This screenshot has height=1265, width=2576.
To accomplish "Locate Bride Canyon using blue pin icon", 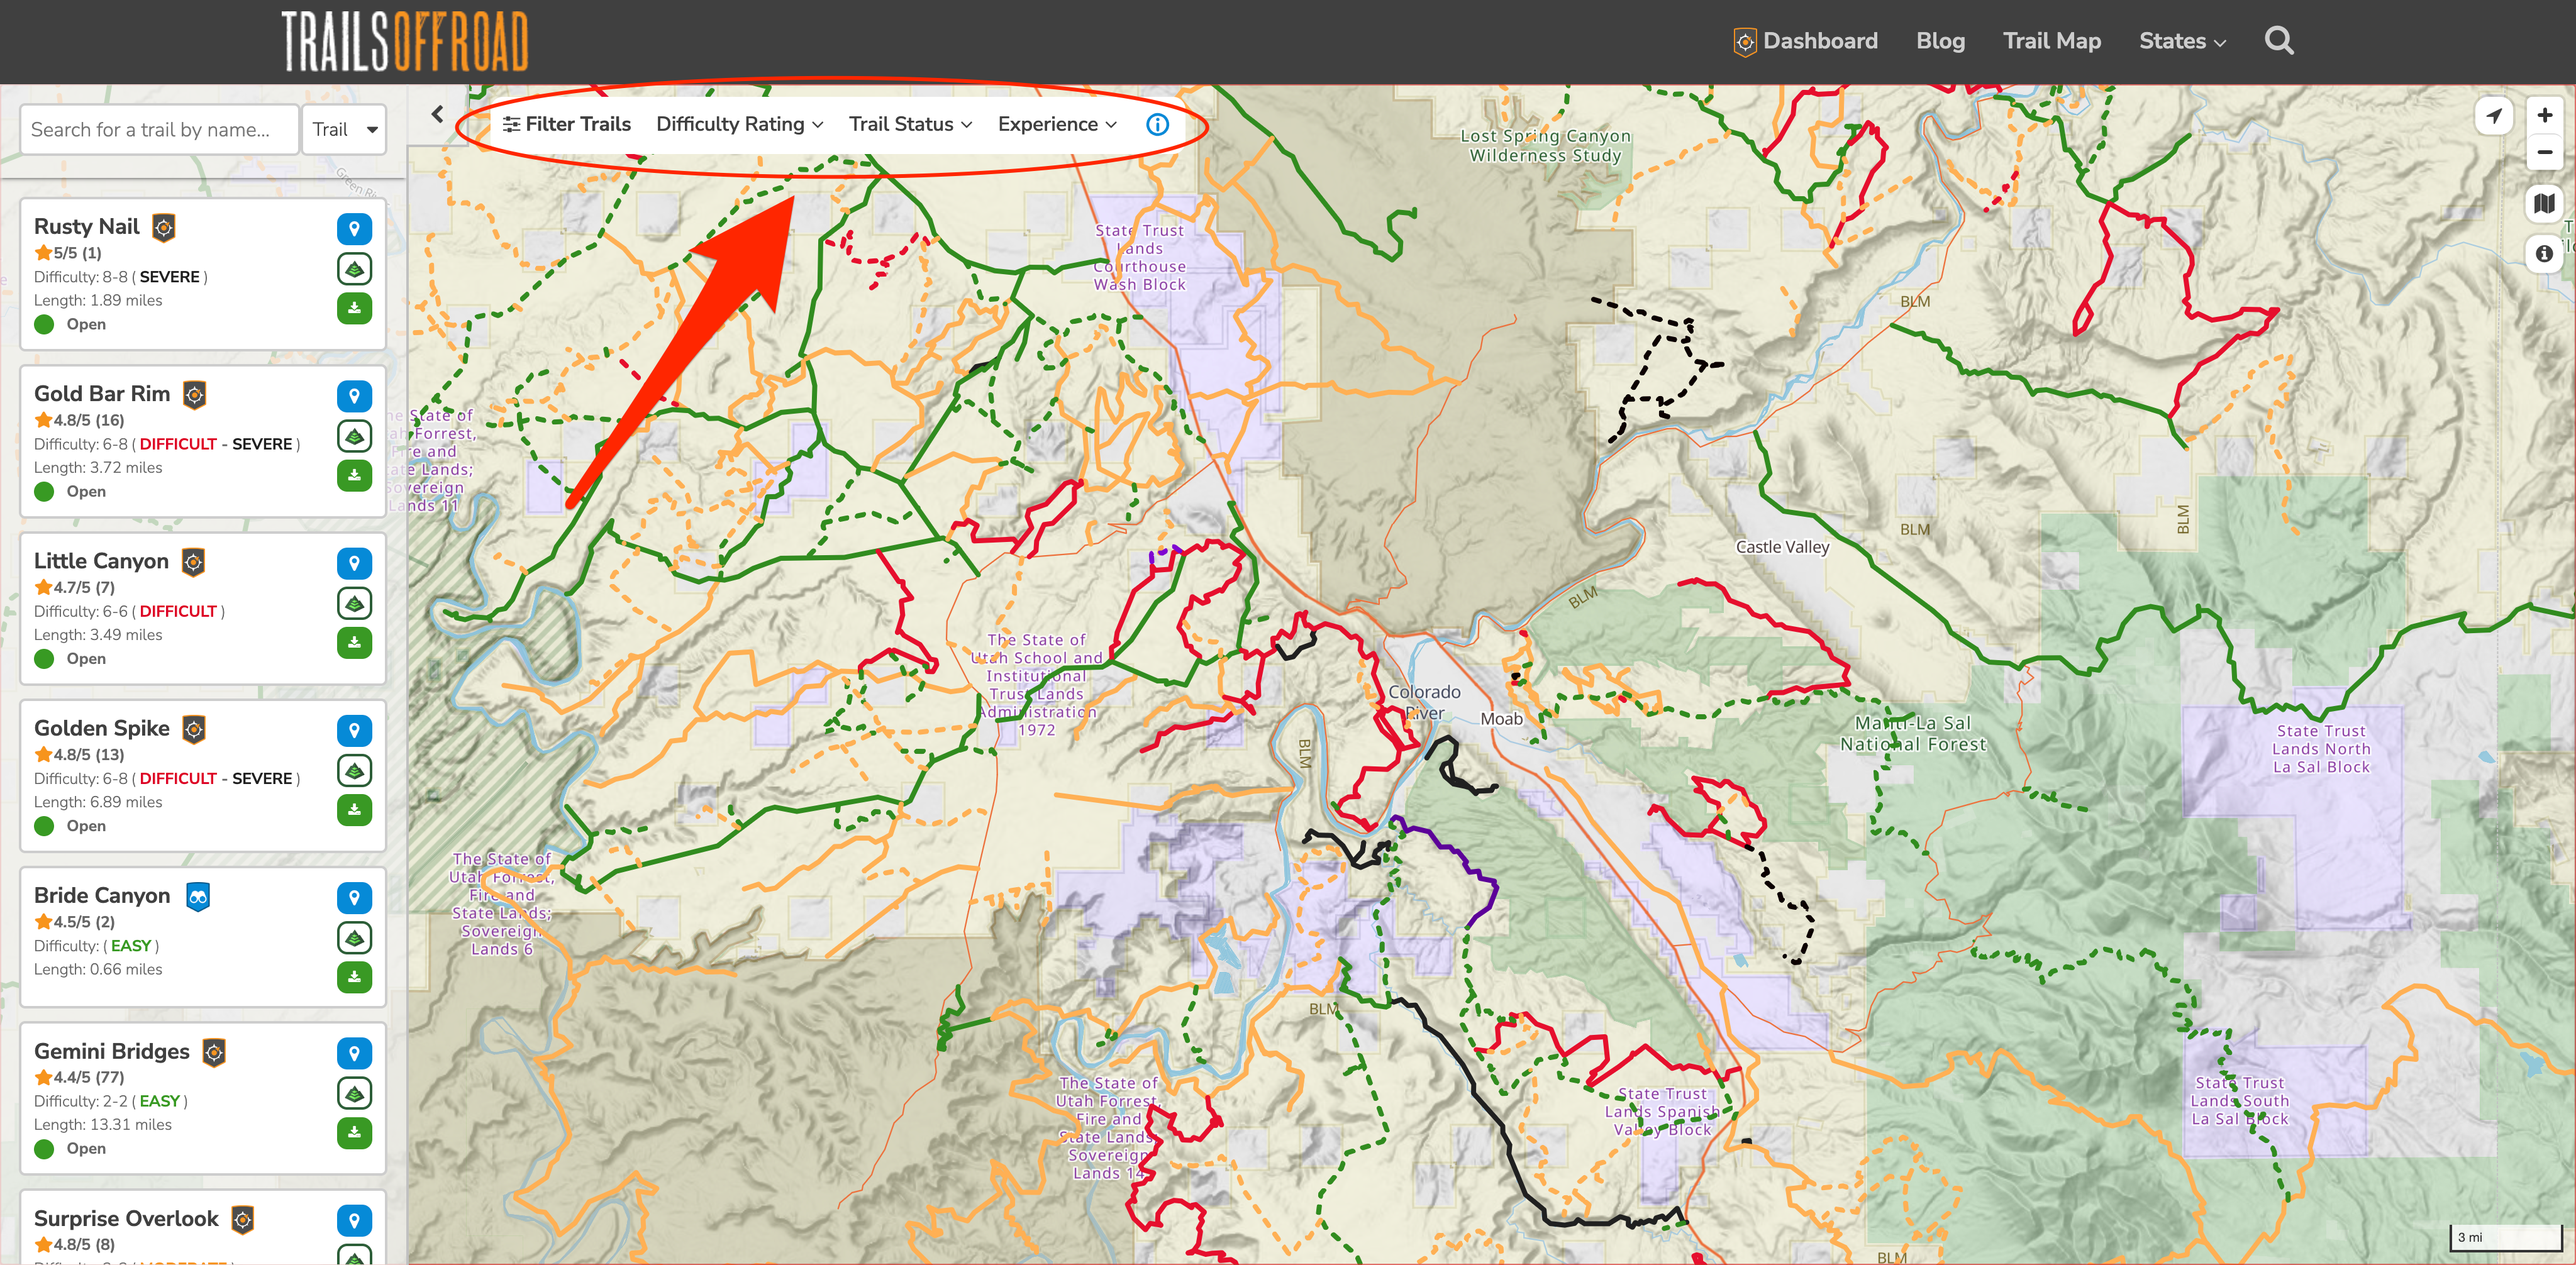I will click(354, 897).
